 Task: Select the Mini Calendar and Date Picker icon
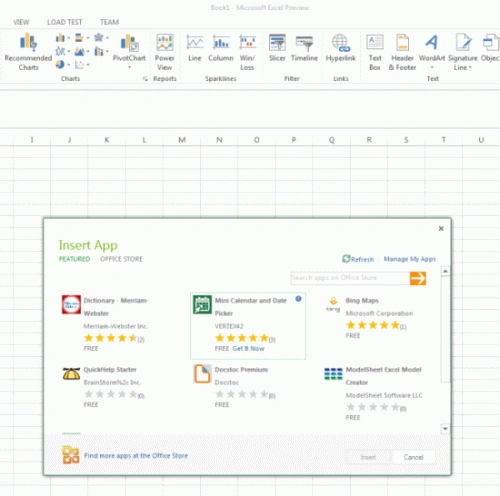coord(202,304)
